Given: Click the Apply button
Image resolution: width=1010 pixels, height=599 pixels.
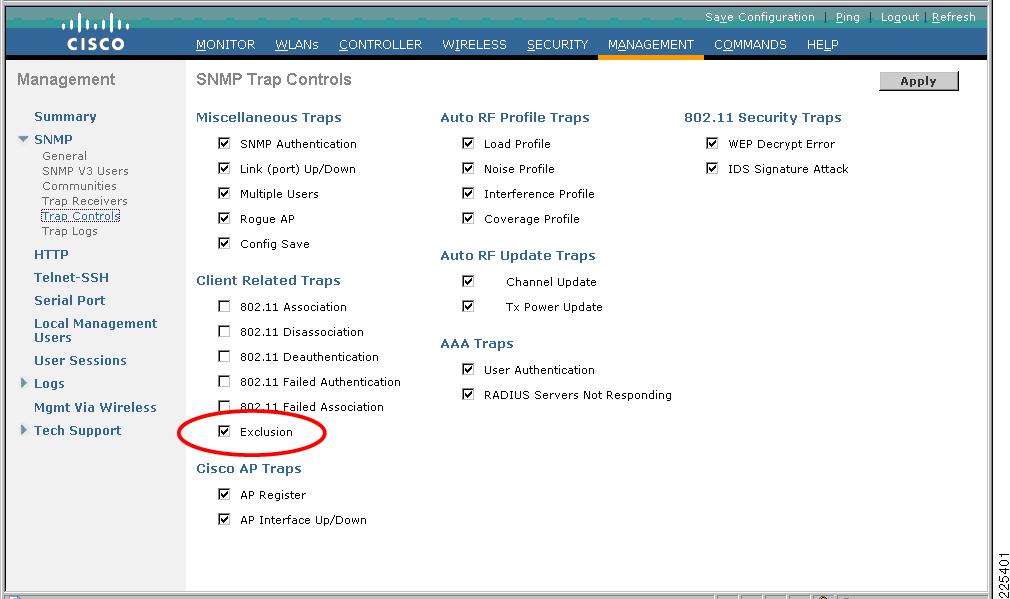Looking at the screenshot, I should coord(919,81).
